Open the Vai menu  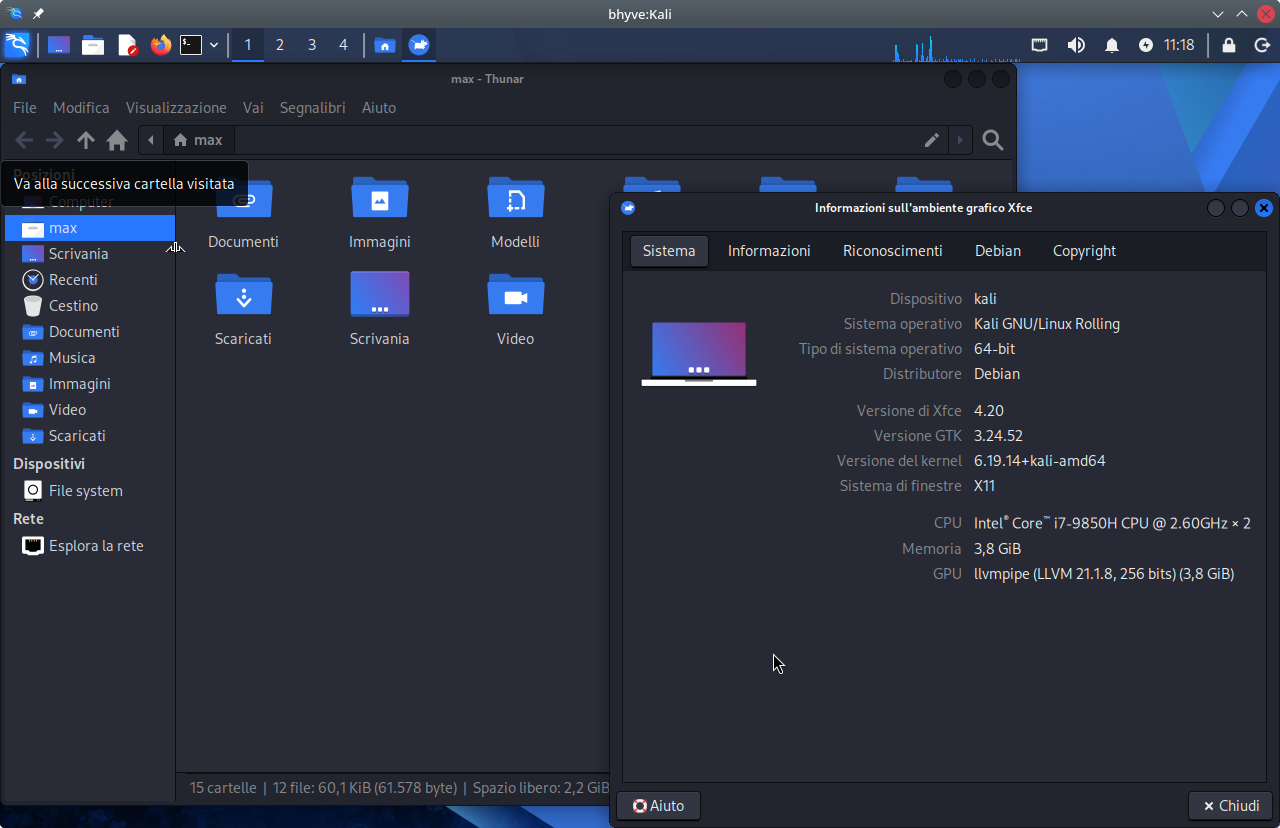253,108
